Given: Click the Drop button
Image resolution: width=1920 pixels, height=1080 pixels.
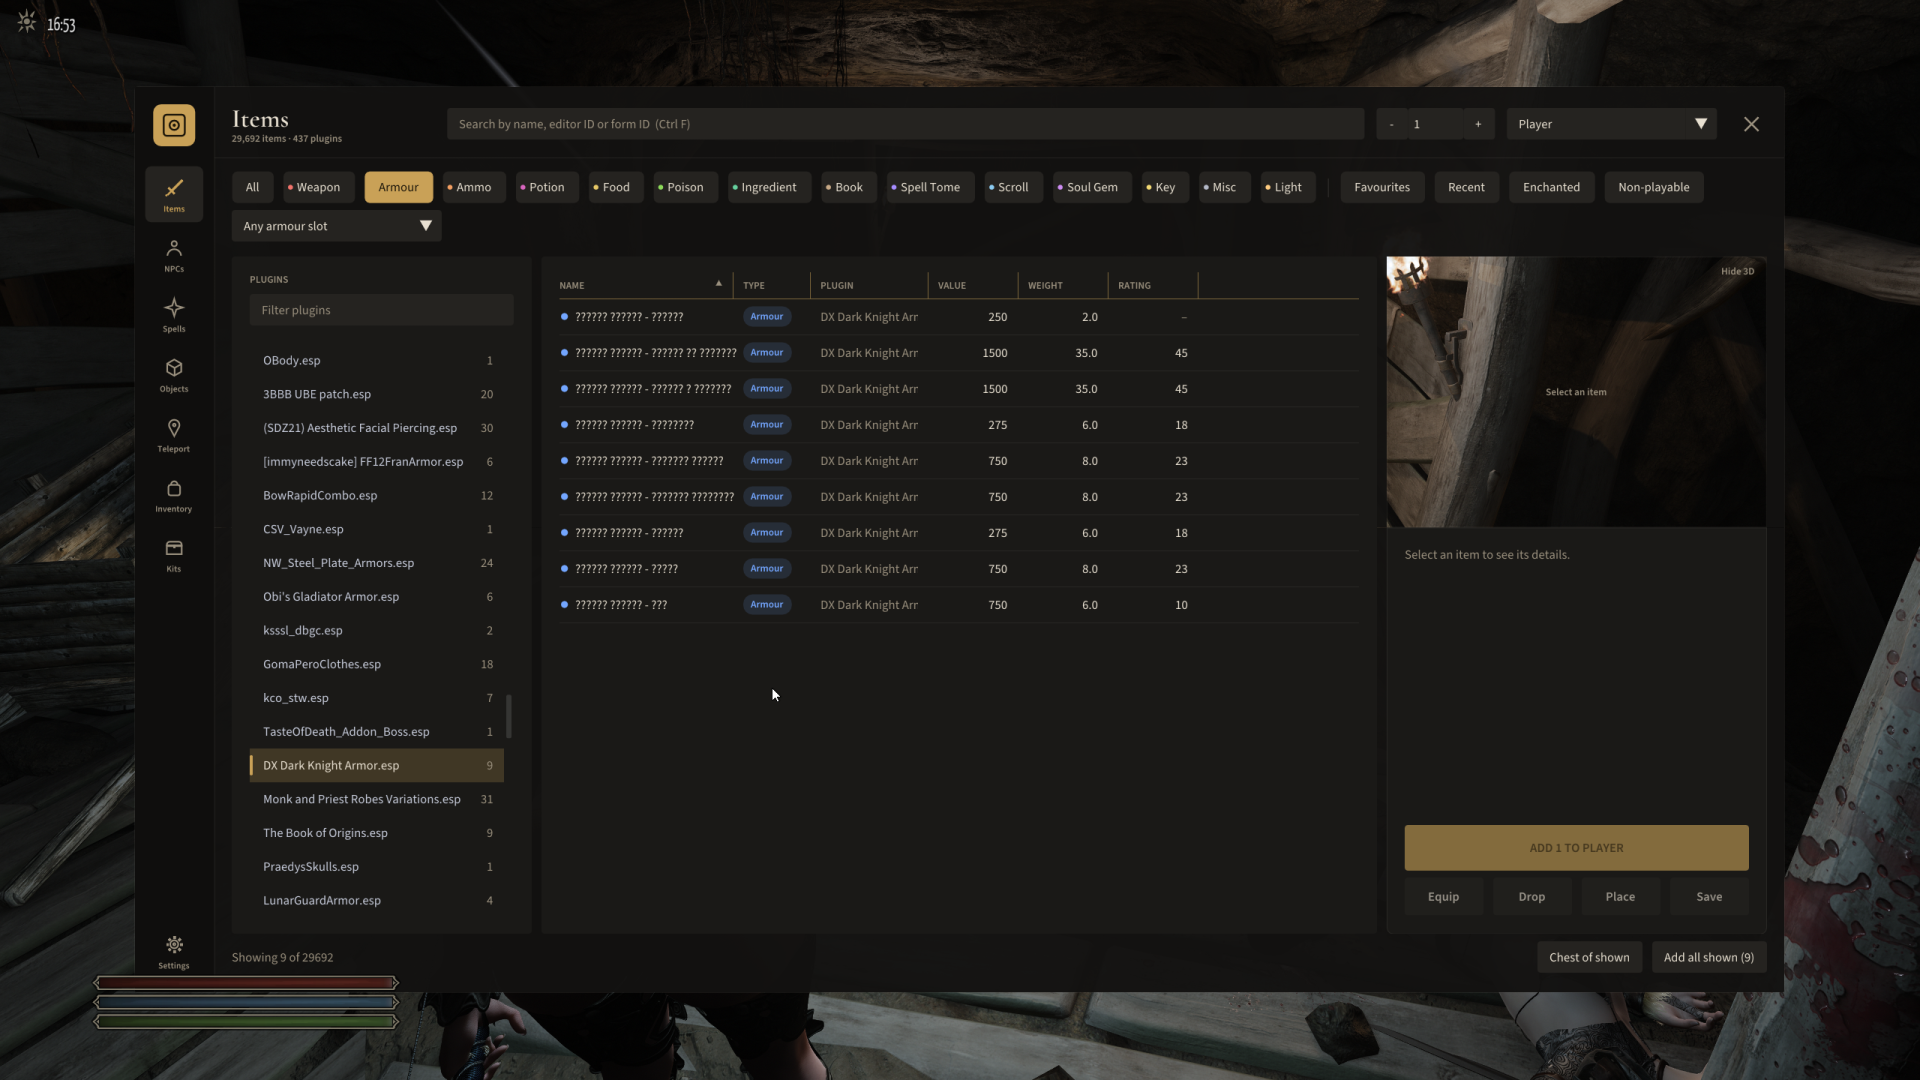Looking at the screenshot, I should click(1531, 897).
